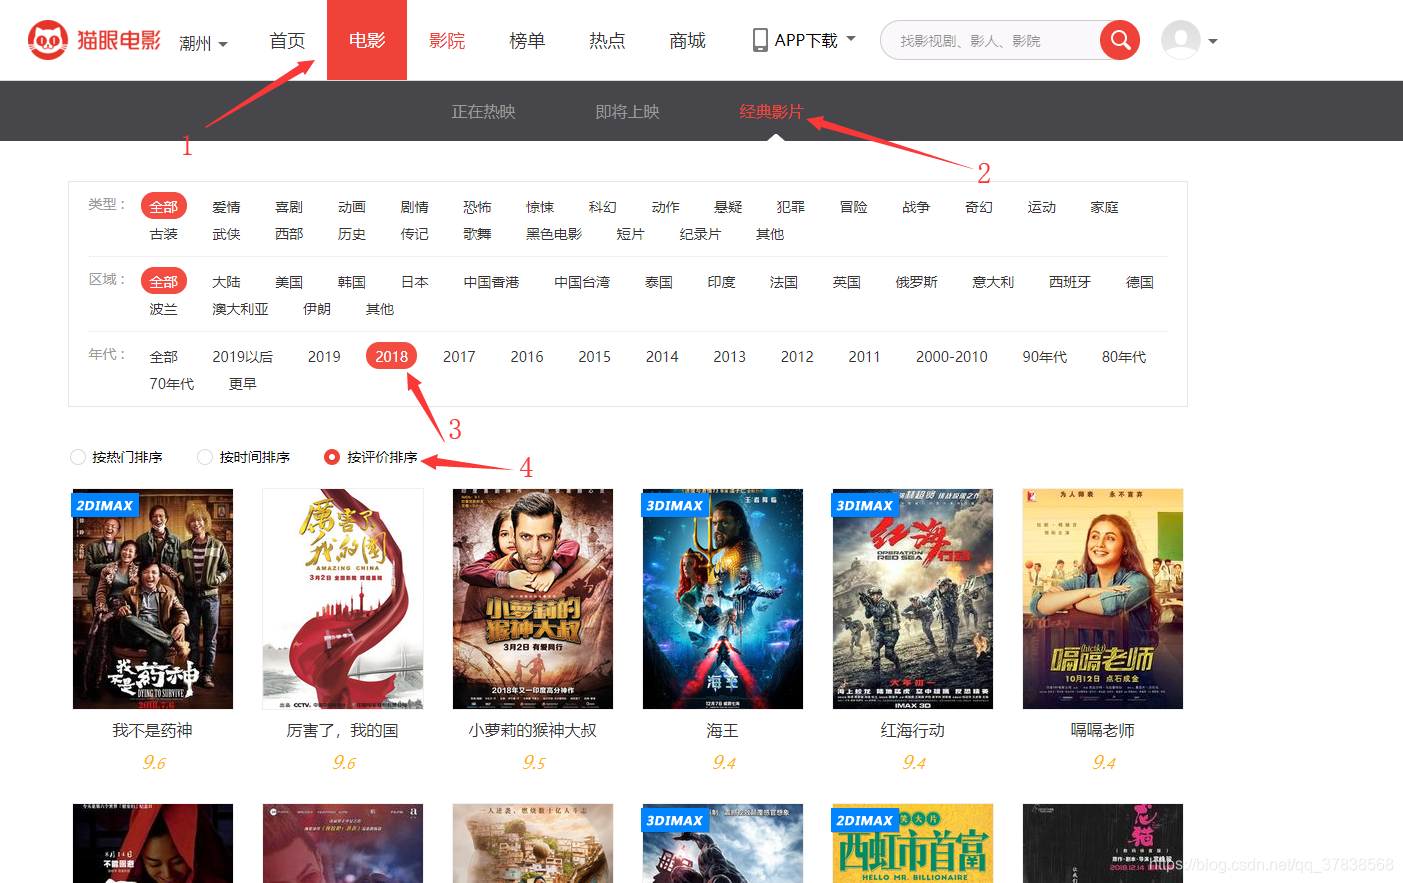Open the 电影 navigation tab
1403x883 pixels.
point(367,40)
